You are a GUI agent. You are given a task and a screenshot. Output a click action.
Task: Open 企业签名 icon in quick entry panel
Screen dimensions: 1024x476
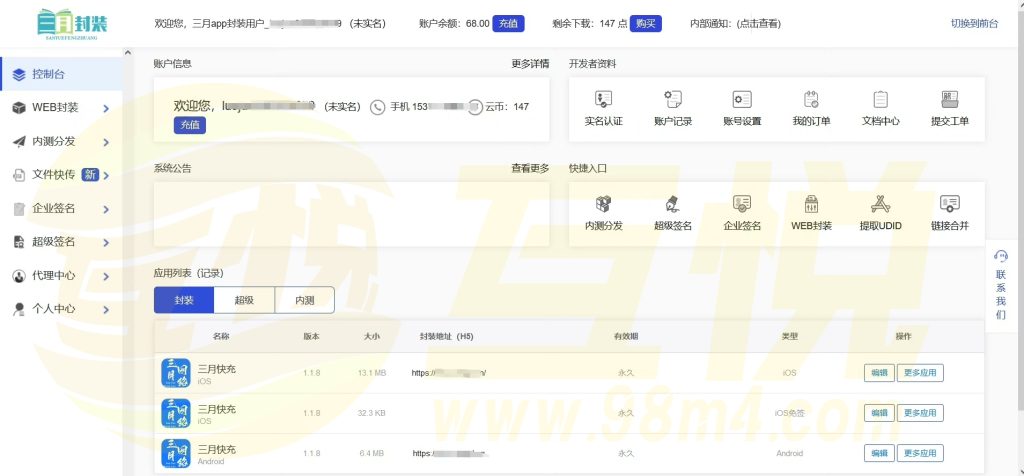pos(742,204)
